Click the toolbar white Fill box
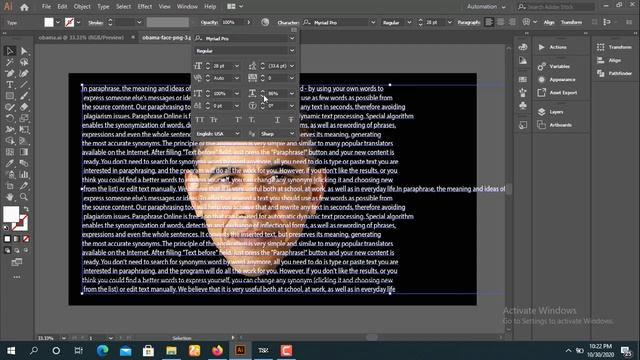Screen dimensions: 640x360 tap(11, 214)
